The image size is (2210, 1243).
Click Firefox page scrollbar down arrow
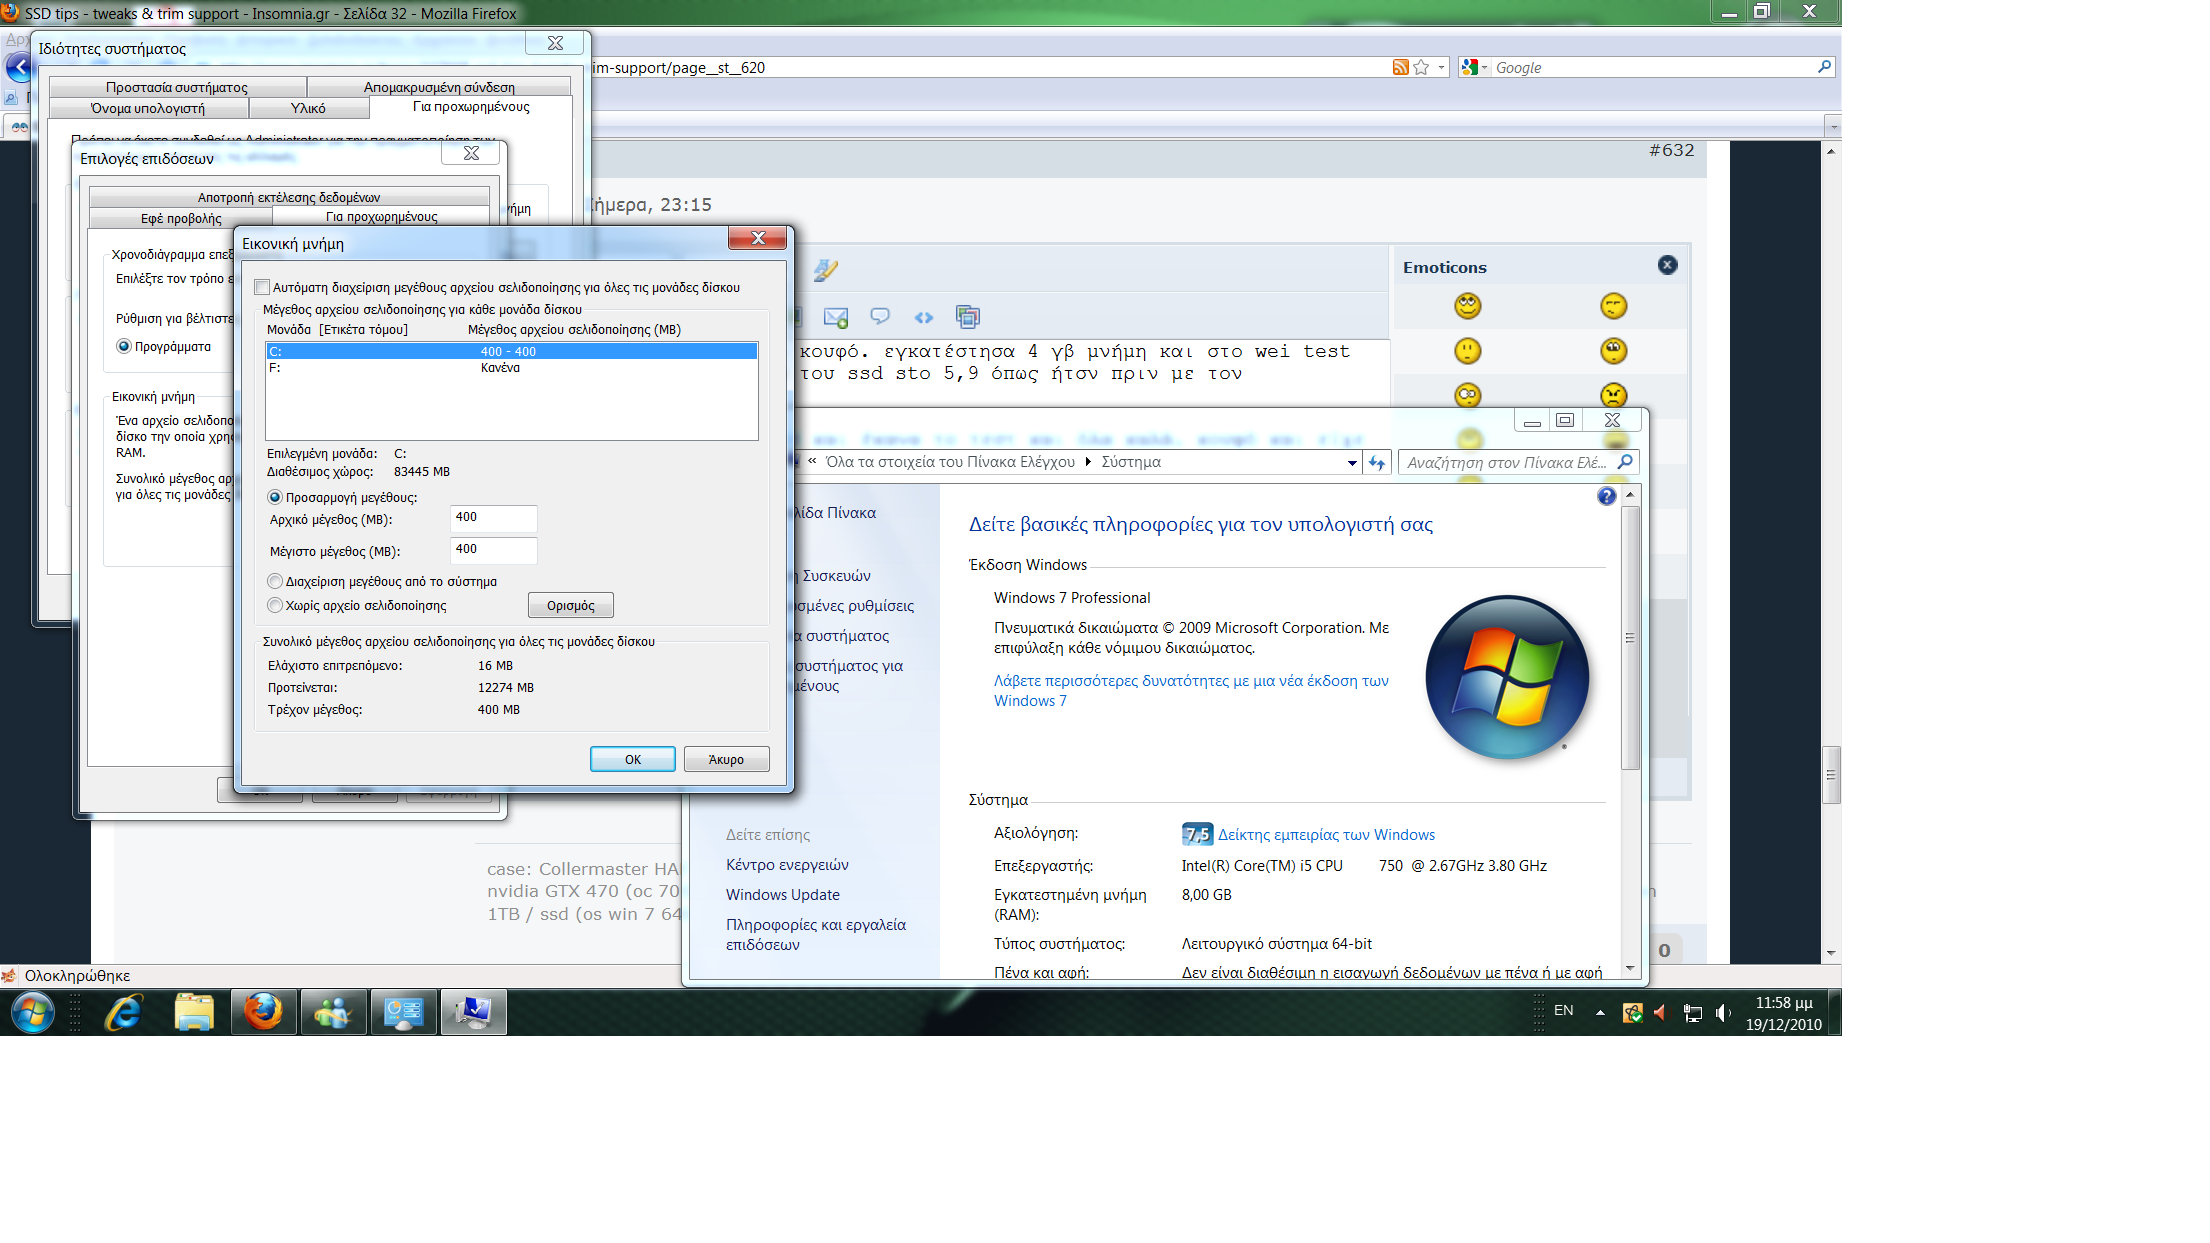coord(1830,953)
